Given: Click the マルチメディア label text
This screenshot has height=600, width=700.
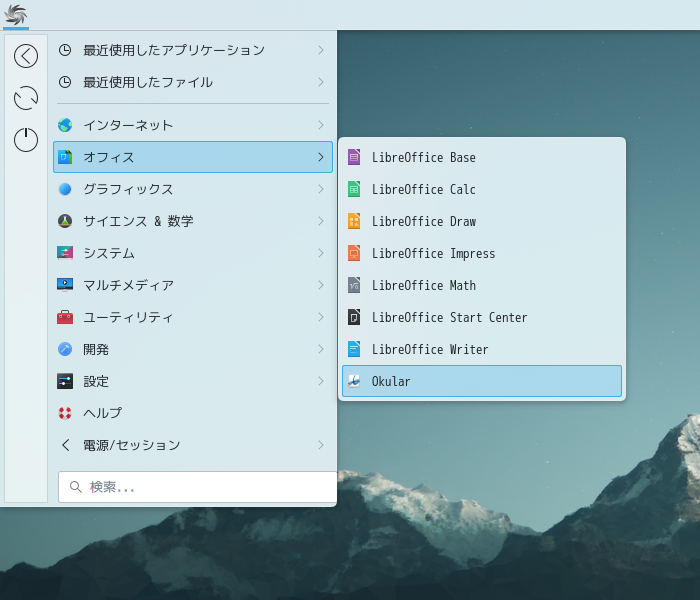Looking at the screenshot, I should (x=129, y=285).
